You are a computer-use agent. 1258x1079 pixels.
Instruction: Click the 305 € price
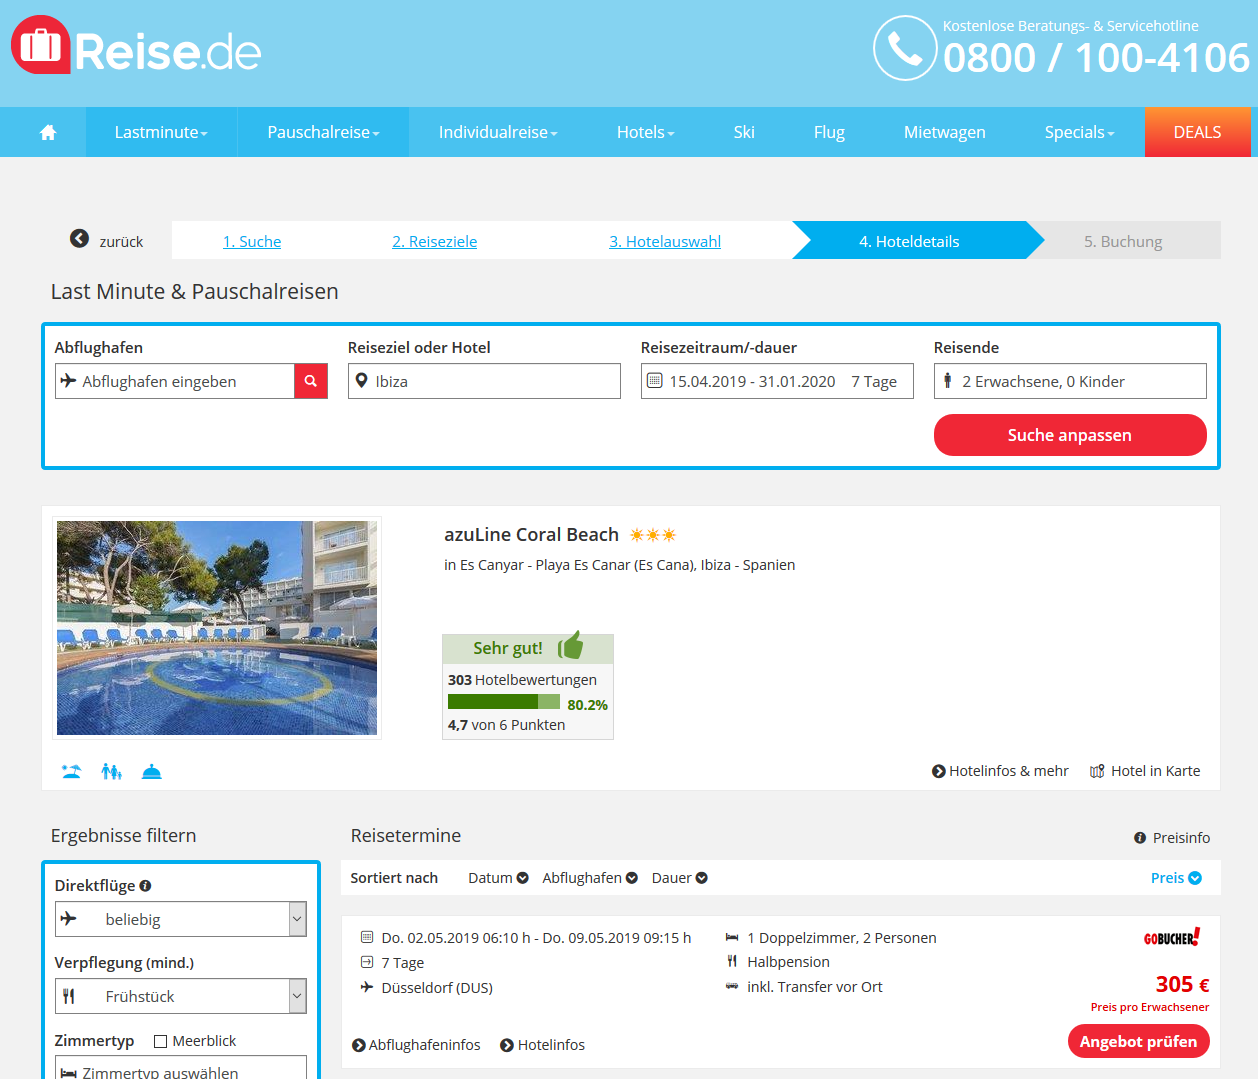coord(1182,984)
